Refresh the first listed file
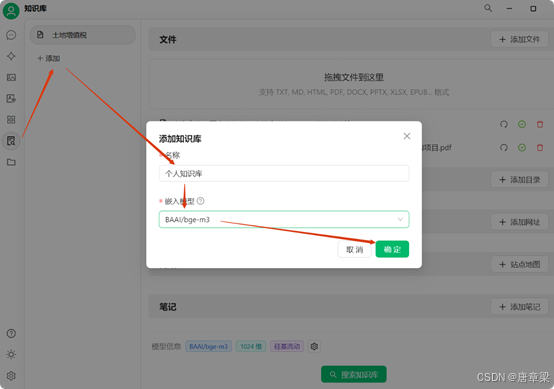This screenshot has width=554, height=389. 504,124
